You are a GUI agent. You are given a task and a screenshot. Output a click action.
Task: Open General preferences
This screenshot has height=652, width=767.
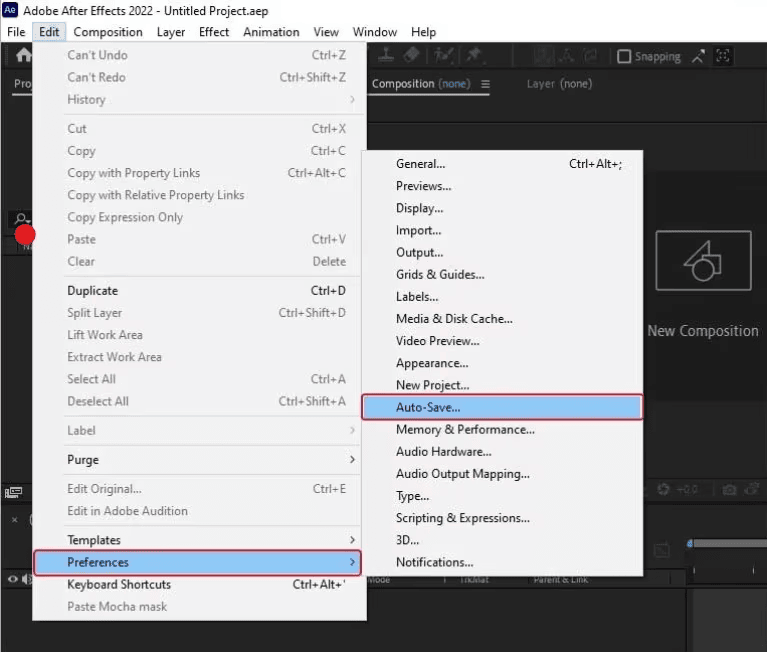(502, 164)
